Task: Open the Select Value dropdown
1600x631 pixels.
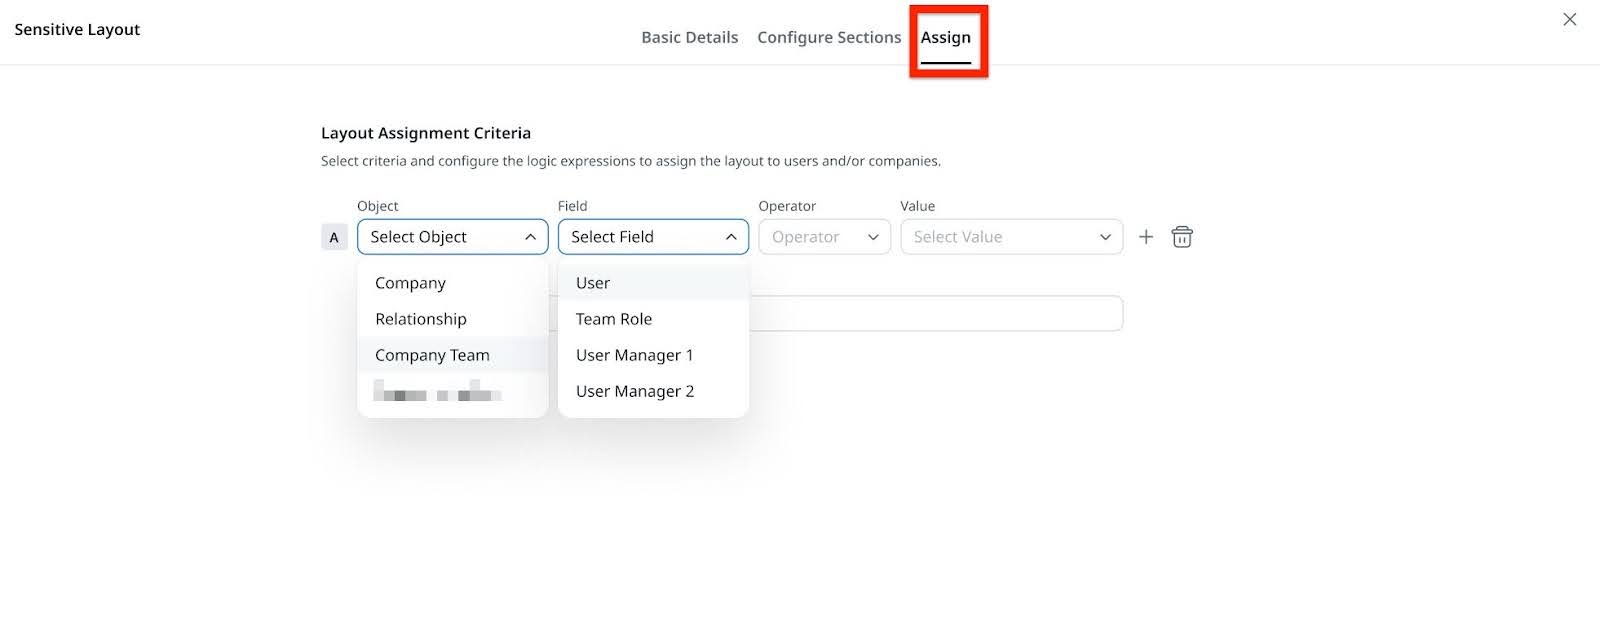Action: [x=1012, y=237]
